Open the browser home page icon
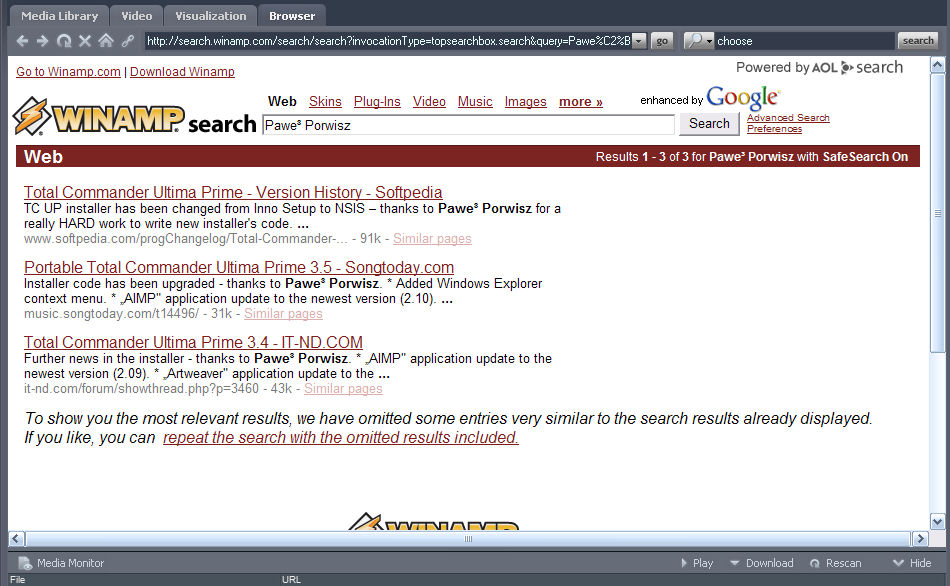Image resolution: width=950 pixels, height=586 pixels. (106, 41)
